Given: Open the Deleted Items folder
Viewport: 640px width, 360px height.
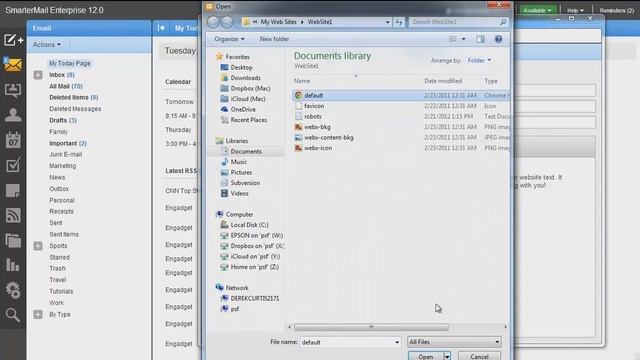Looking at the screenshot, I should 73,98.
